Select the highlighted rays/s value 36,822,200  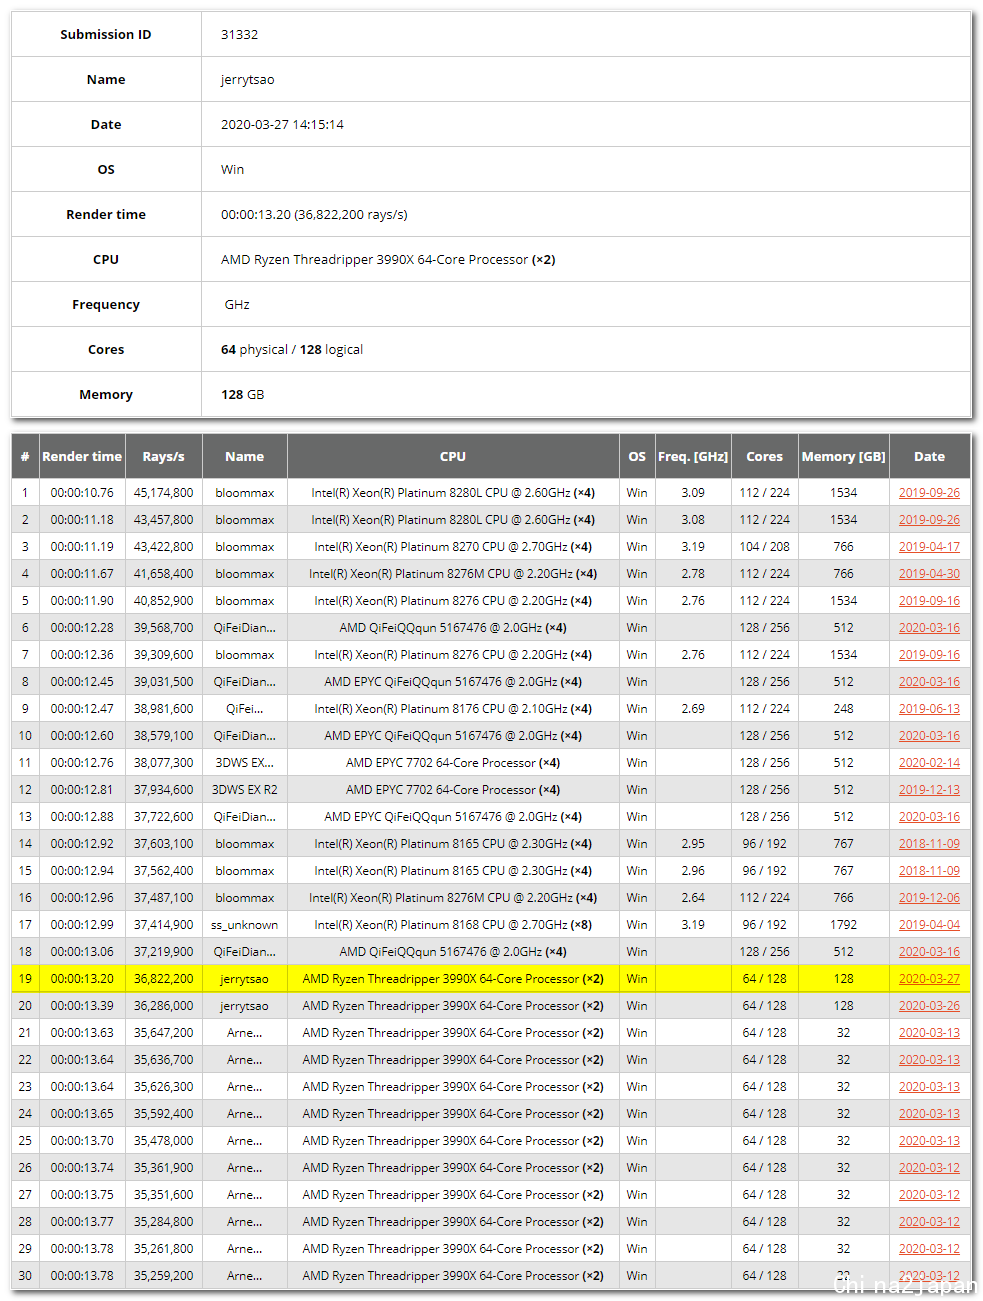pos(163,979)
